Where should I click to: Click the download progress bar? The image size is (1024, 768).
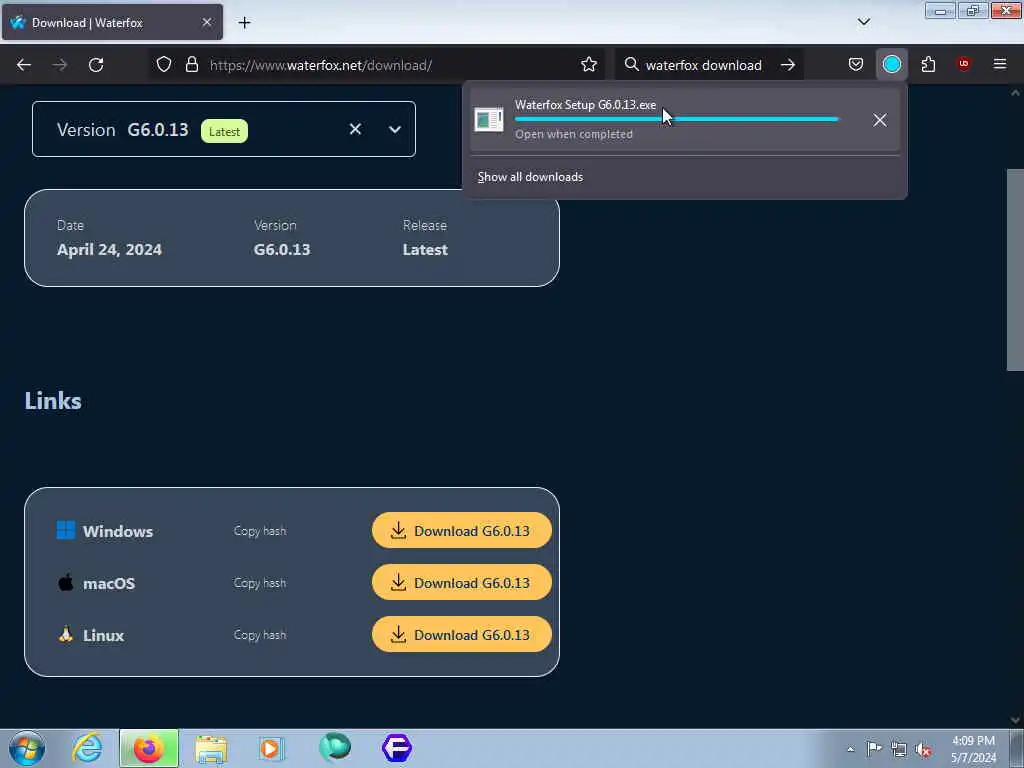(676, 120)
